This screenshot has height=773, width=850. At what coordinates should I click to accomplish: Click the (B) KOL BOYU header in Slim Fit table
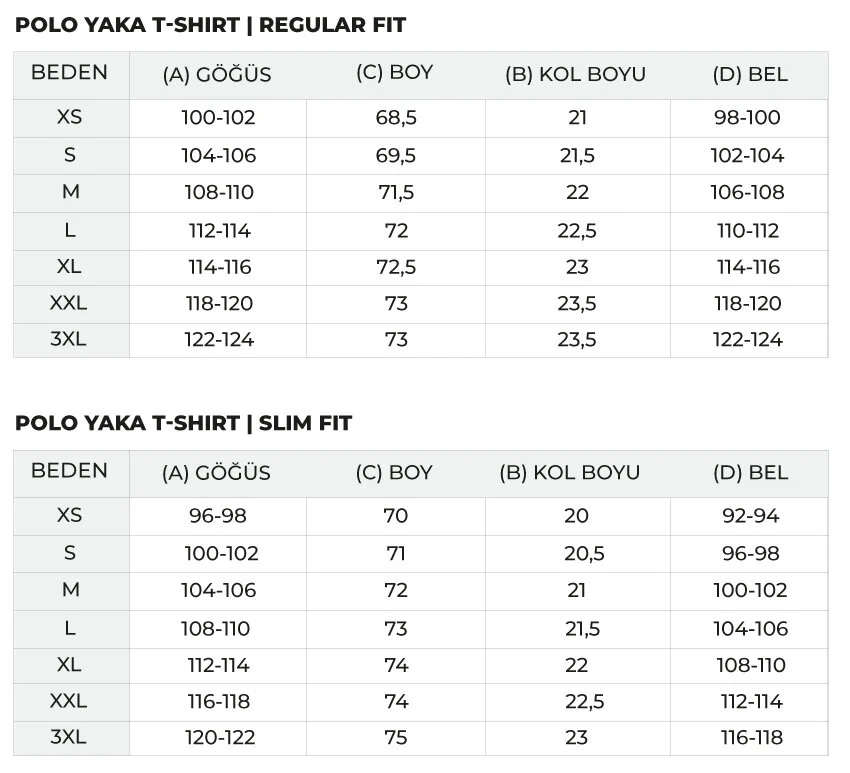(x=570, y=472)
